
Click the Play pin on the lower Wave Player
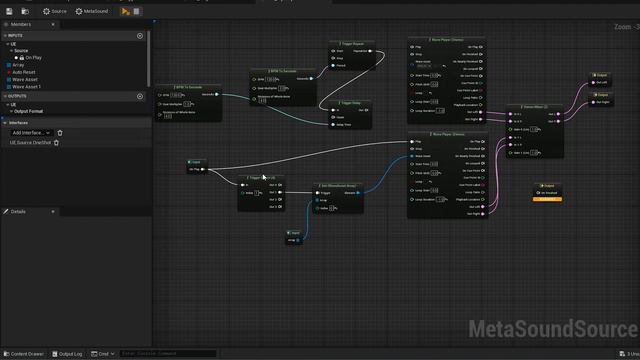pos(412,142)
